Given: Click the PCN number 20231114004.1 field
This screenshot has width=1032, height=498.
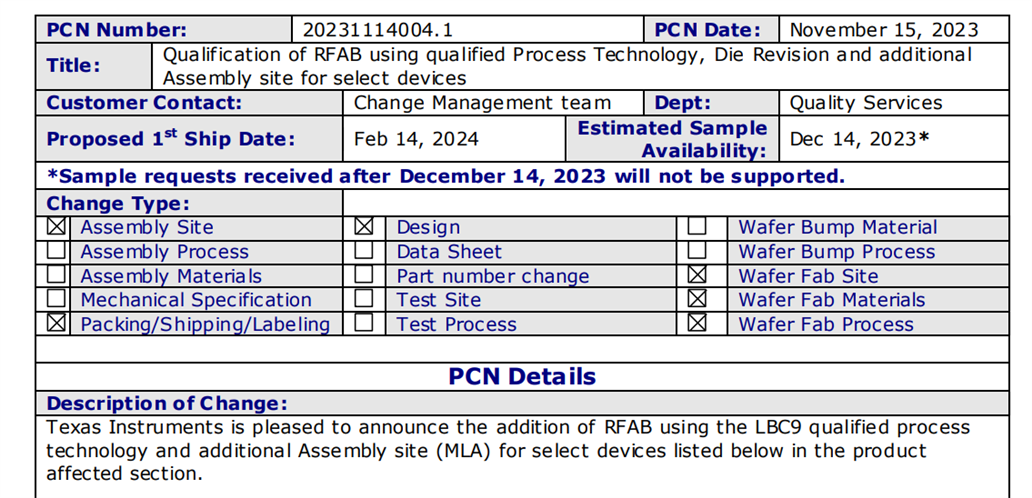Looking at the screenshot, I should pos(468,30).
